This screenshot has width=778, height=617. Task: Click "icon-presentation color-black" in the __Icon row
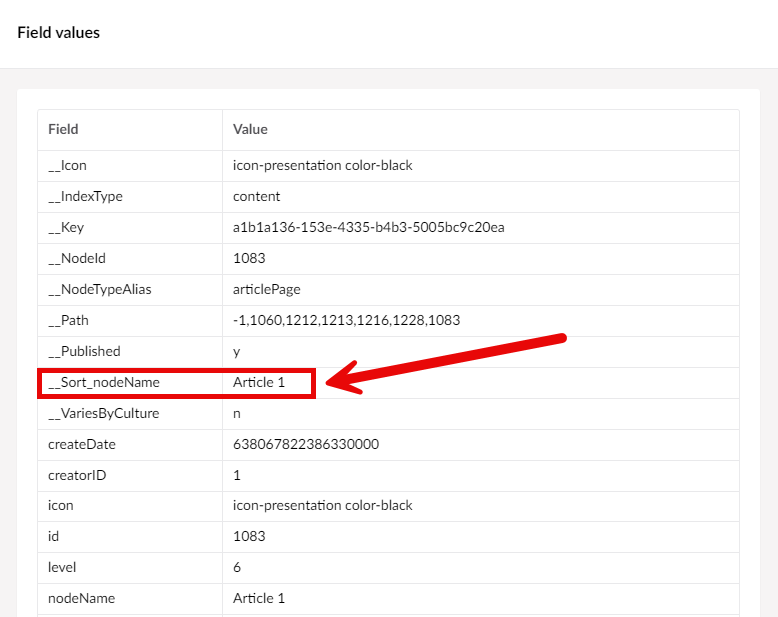(323, 166)
